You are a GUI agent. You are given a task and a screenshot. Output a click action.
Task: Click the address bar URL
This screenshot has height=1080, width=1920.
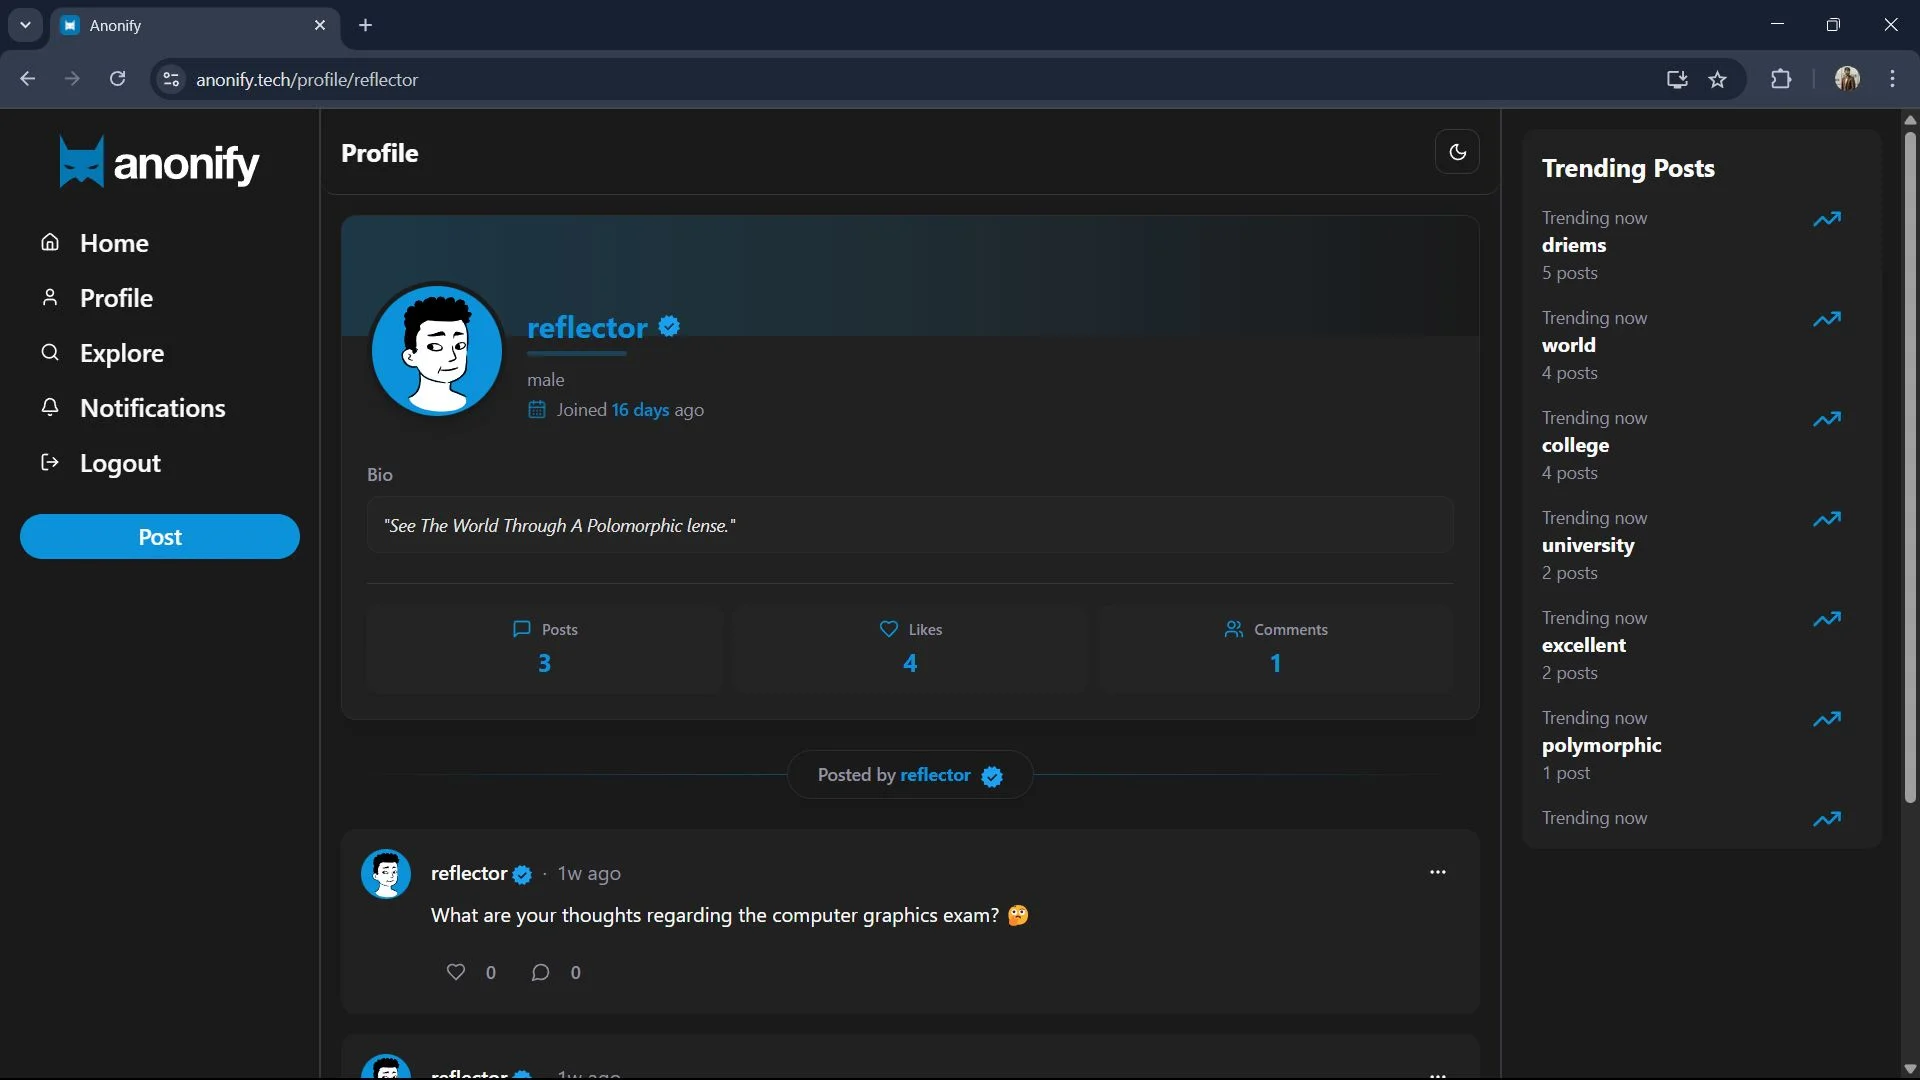point(307,79)
